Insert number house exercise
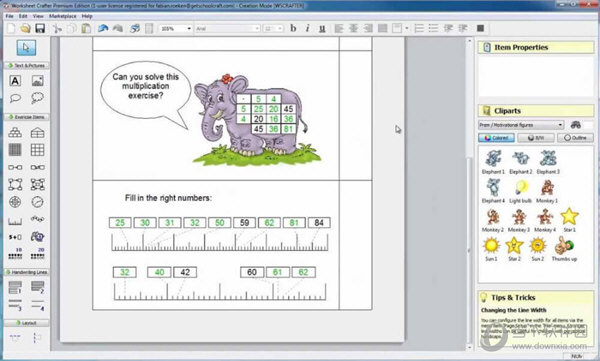 pyautogui.click(x=38, y=133)
